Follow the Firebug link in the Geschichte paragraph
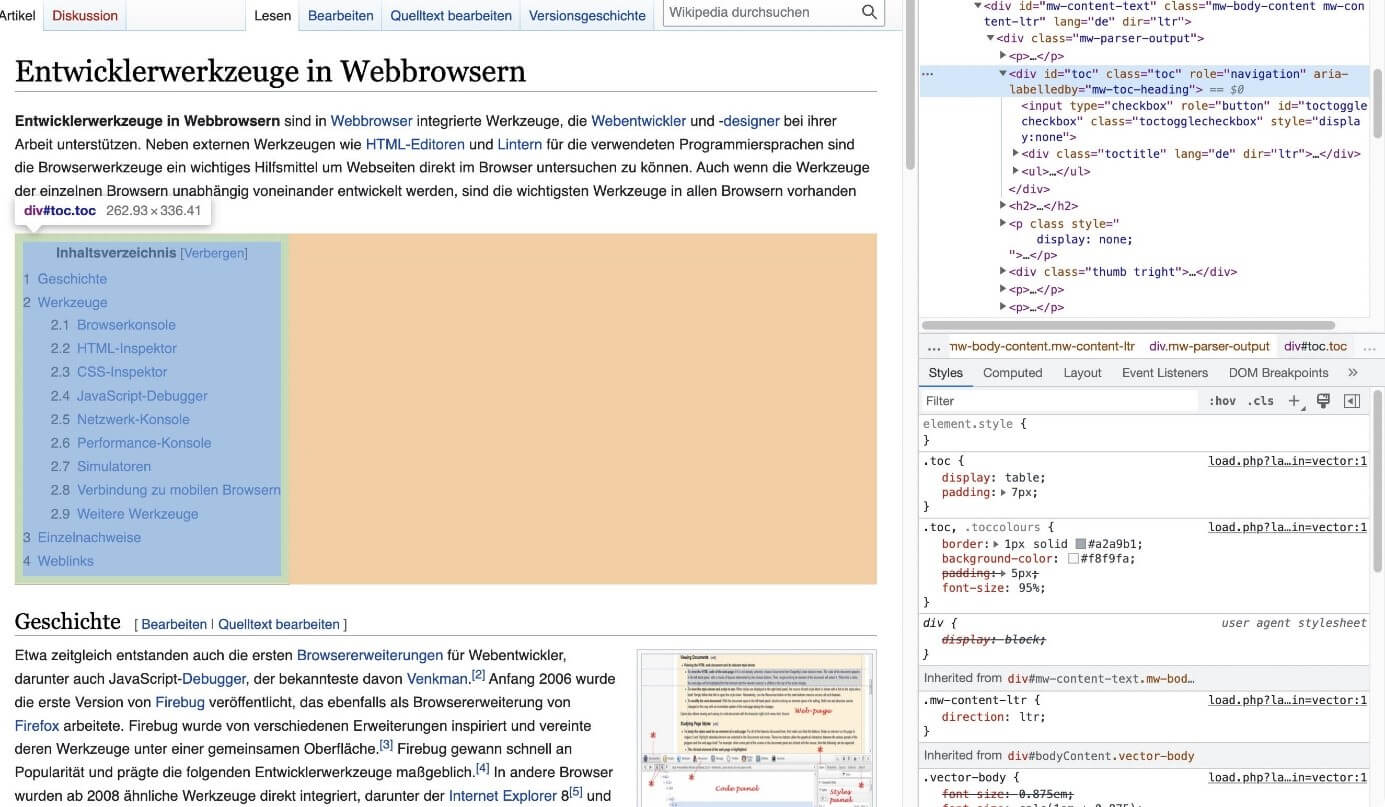The height and width of the screenshot is (807, 1385). [180, 703]
